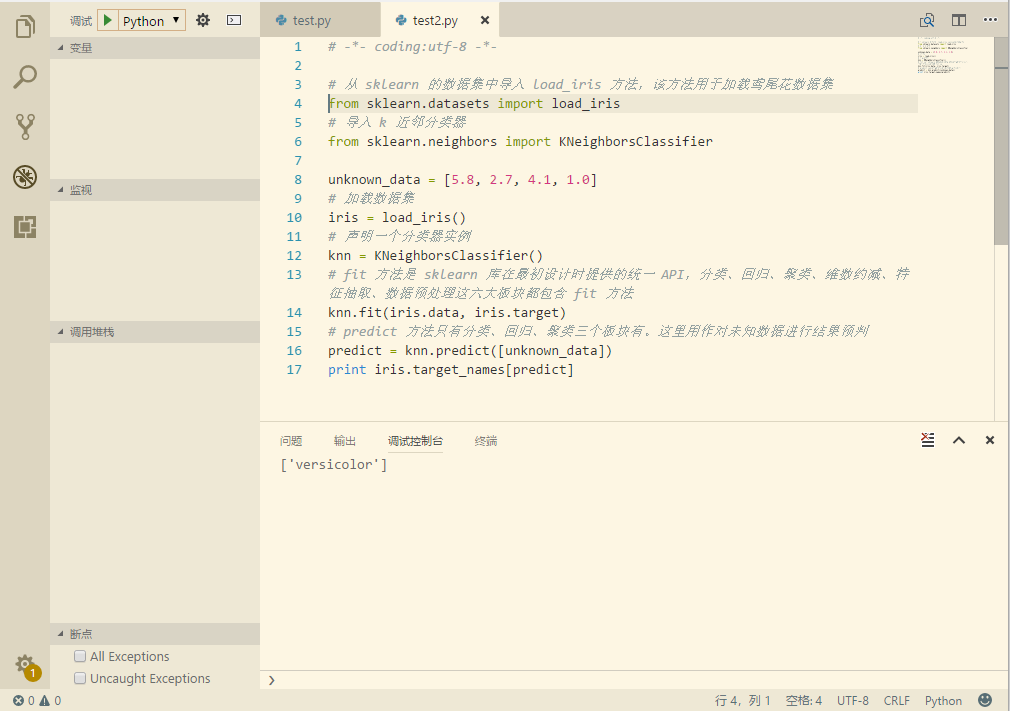Collapse the 调用堆栈 call stack section

click(155, 332)
